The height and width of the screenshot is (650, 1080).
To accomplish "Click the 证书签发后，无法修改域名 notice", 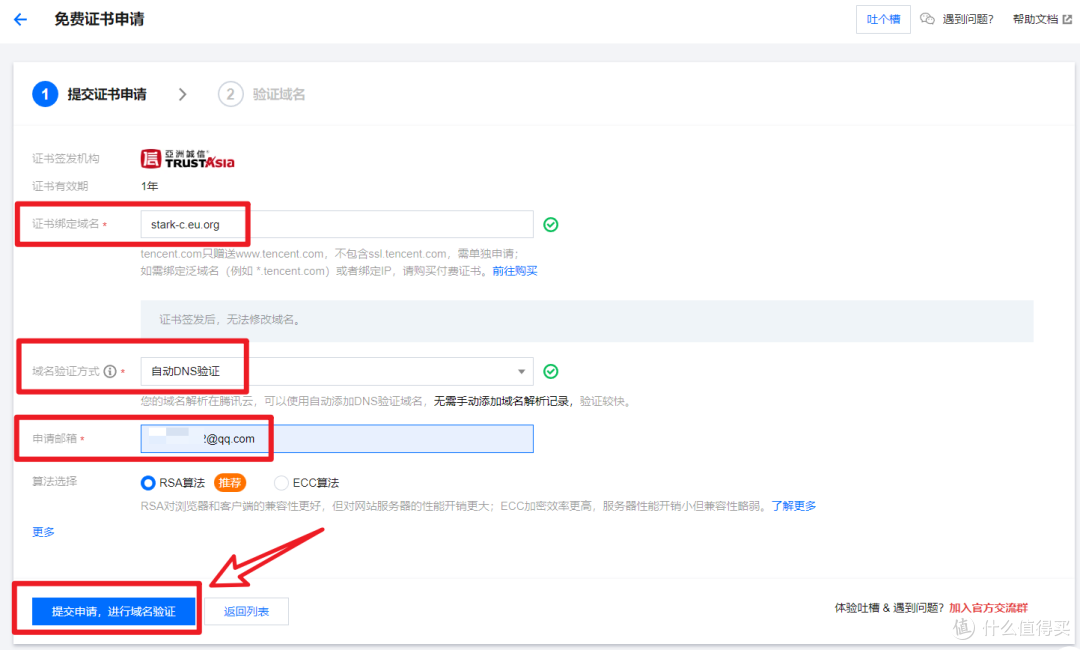I will coord(587,321).
